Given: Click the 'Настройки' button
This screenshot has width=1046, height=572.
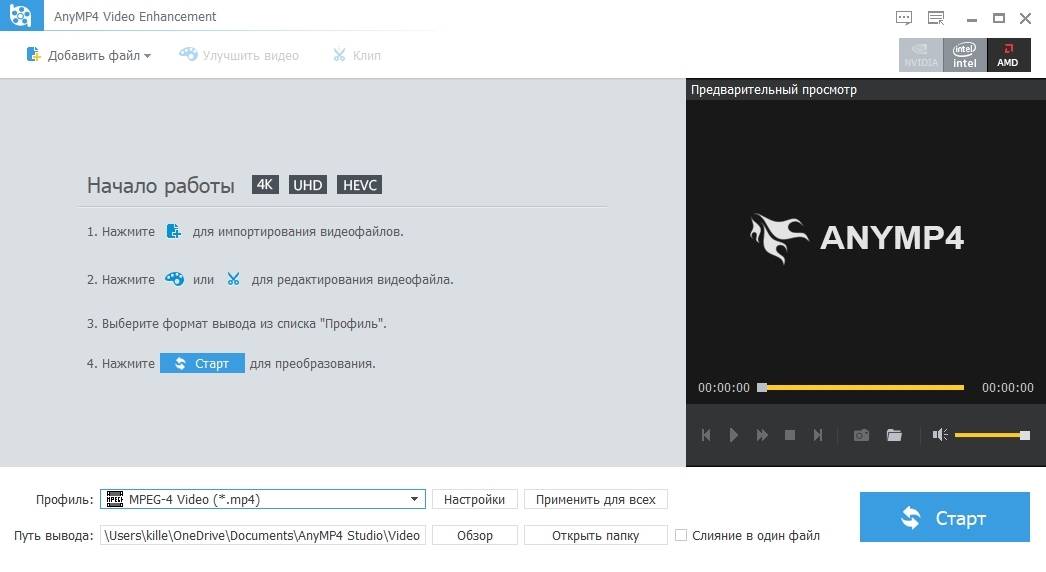Looking at the screenshot, I should (475, 499).
